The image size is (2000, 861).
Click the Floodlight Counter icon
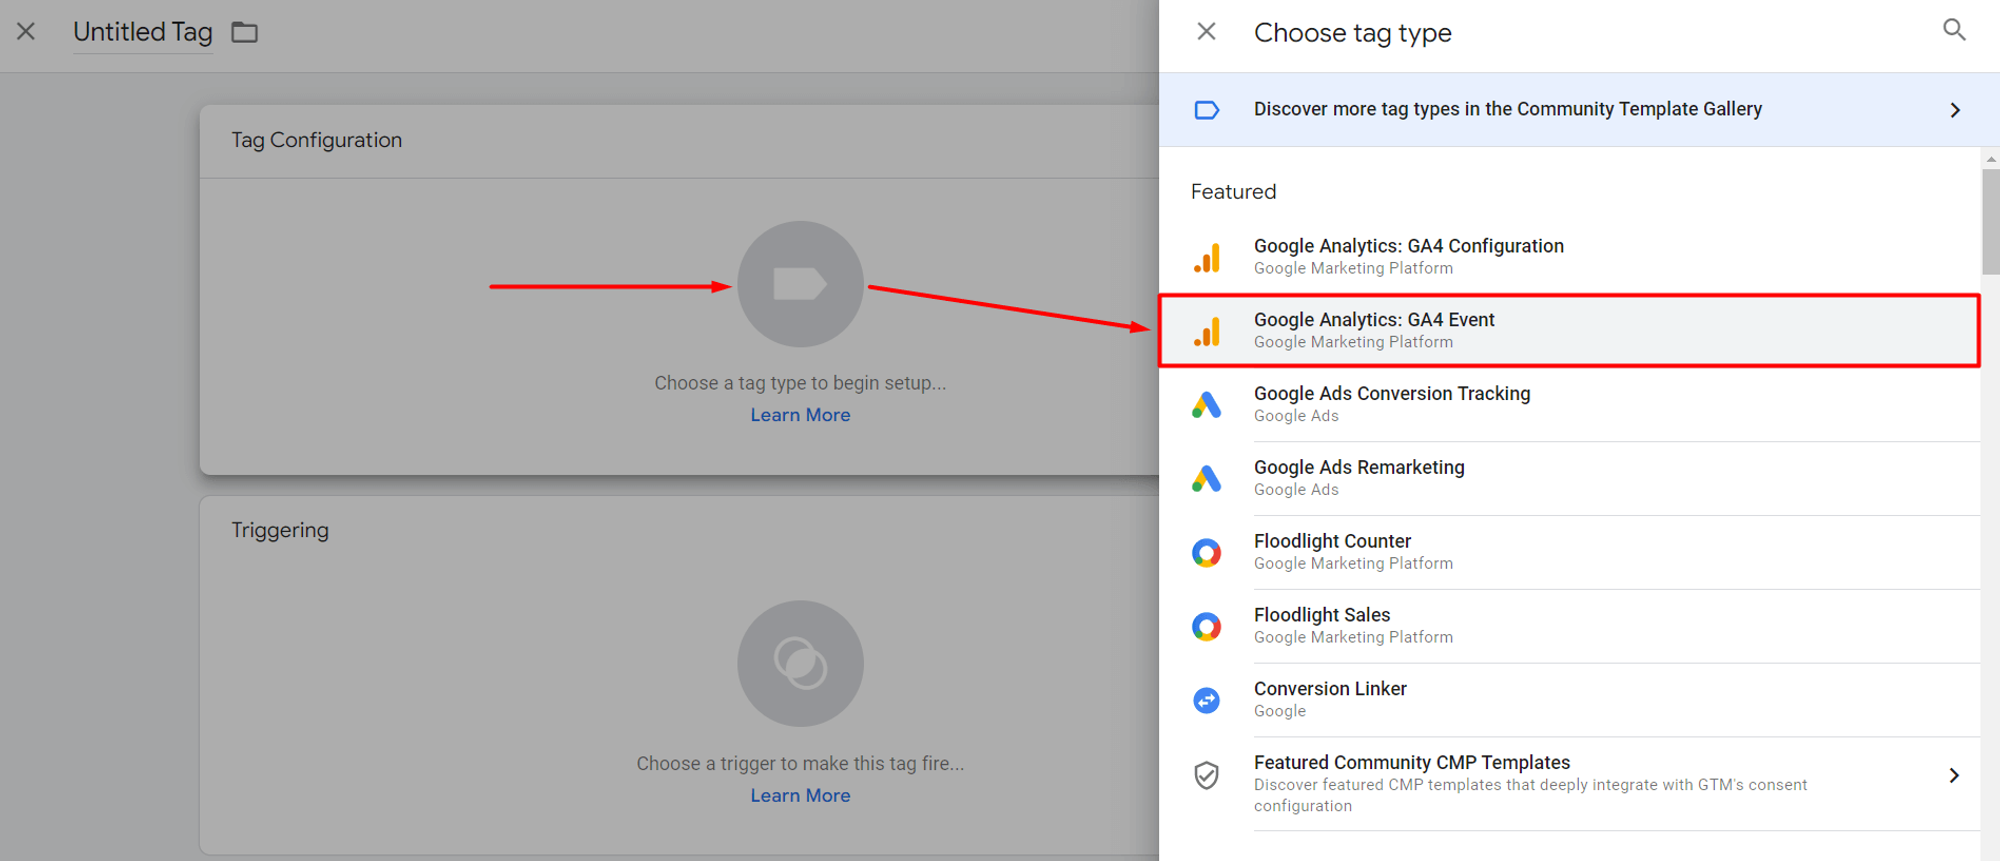click(x=1207, y=553)
